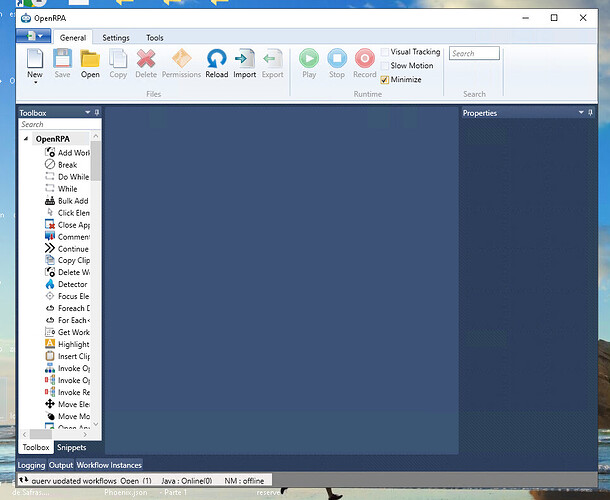Open the New button dropdown arrow

(x=35, y=82)
